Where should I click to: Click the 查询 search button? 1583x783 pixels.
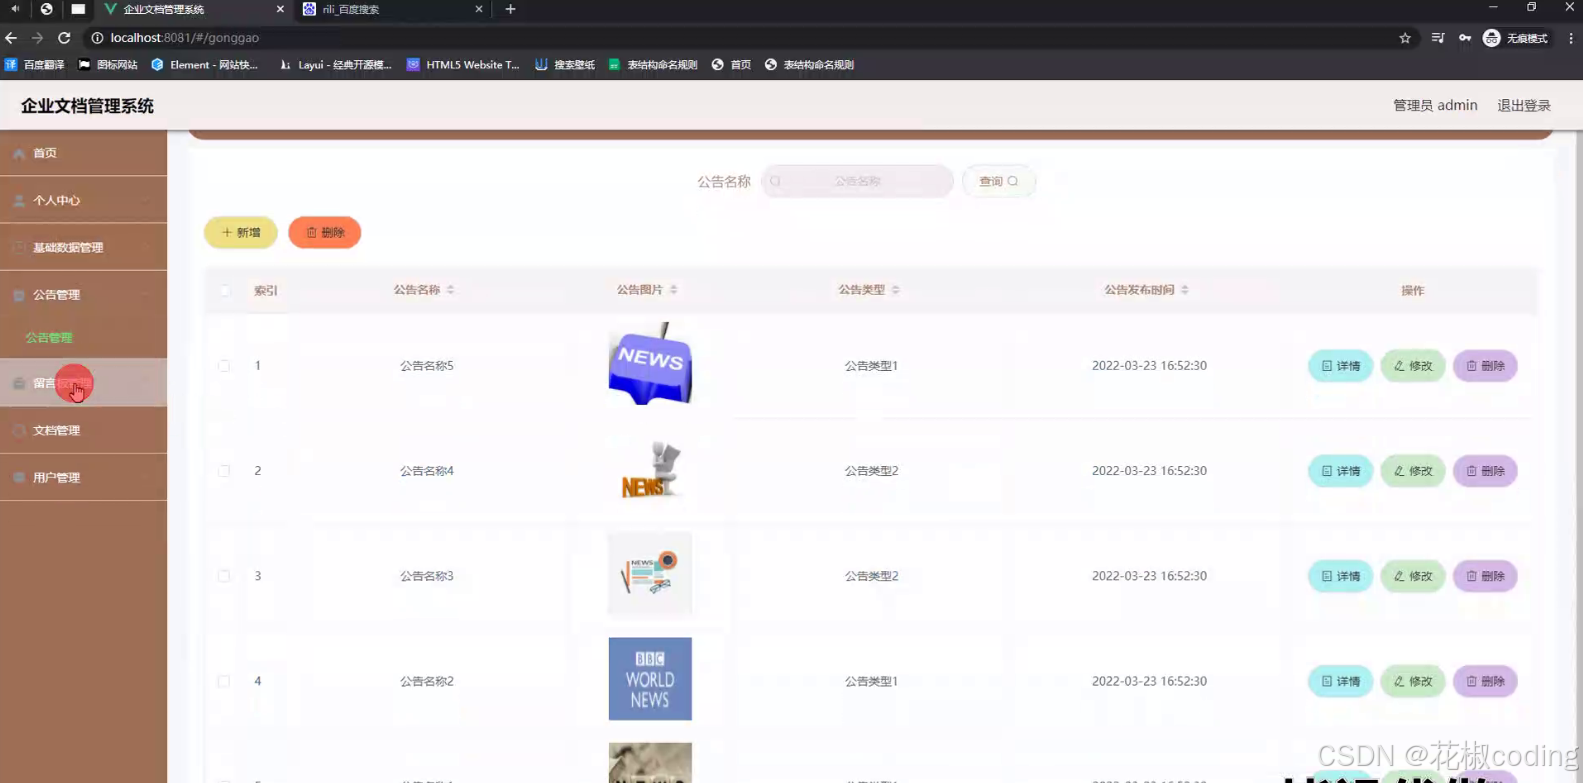[x=998, y=181]
